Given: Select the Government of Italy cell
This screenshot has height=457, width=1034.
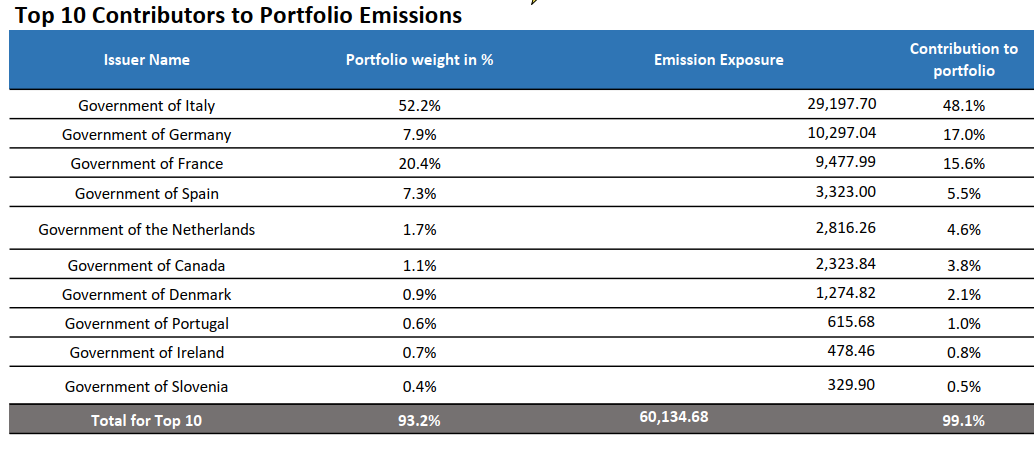Looking at the screenshot, I should (x=146, y=105).
